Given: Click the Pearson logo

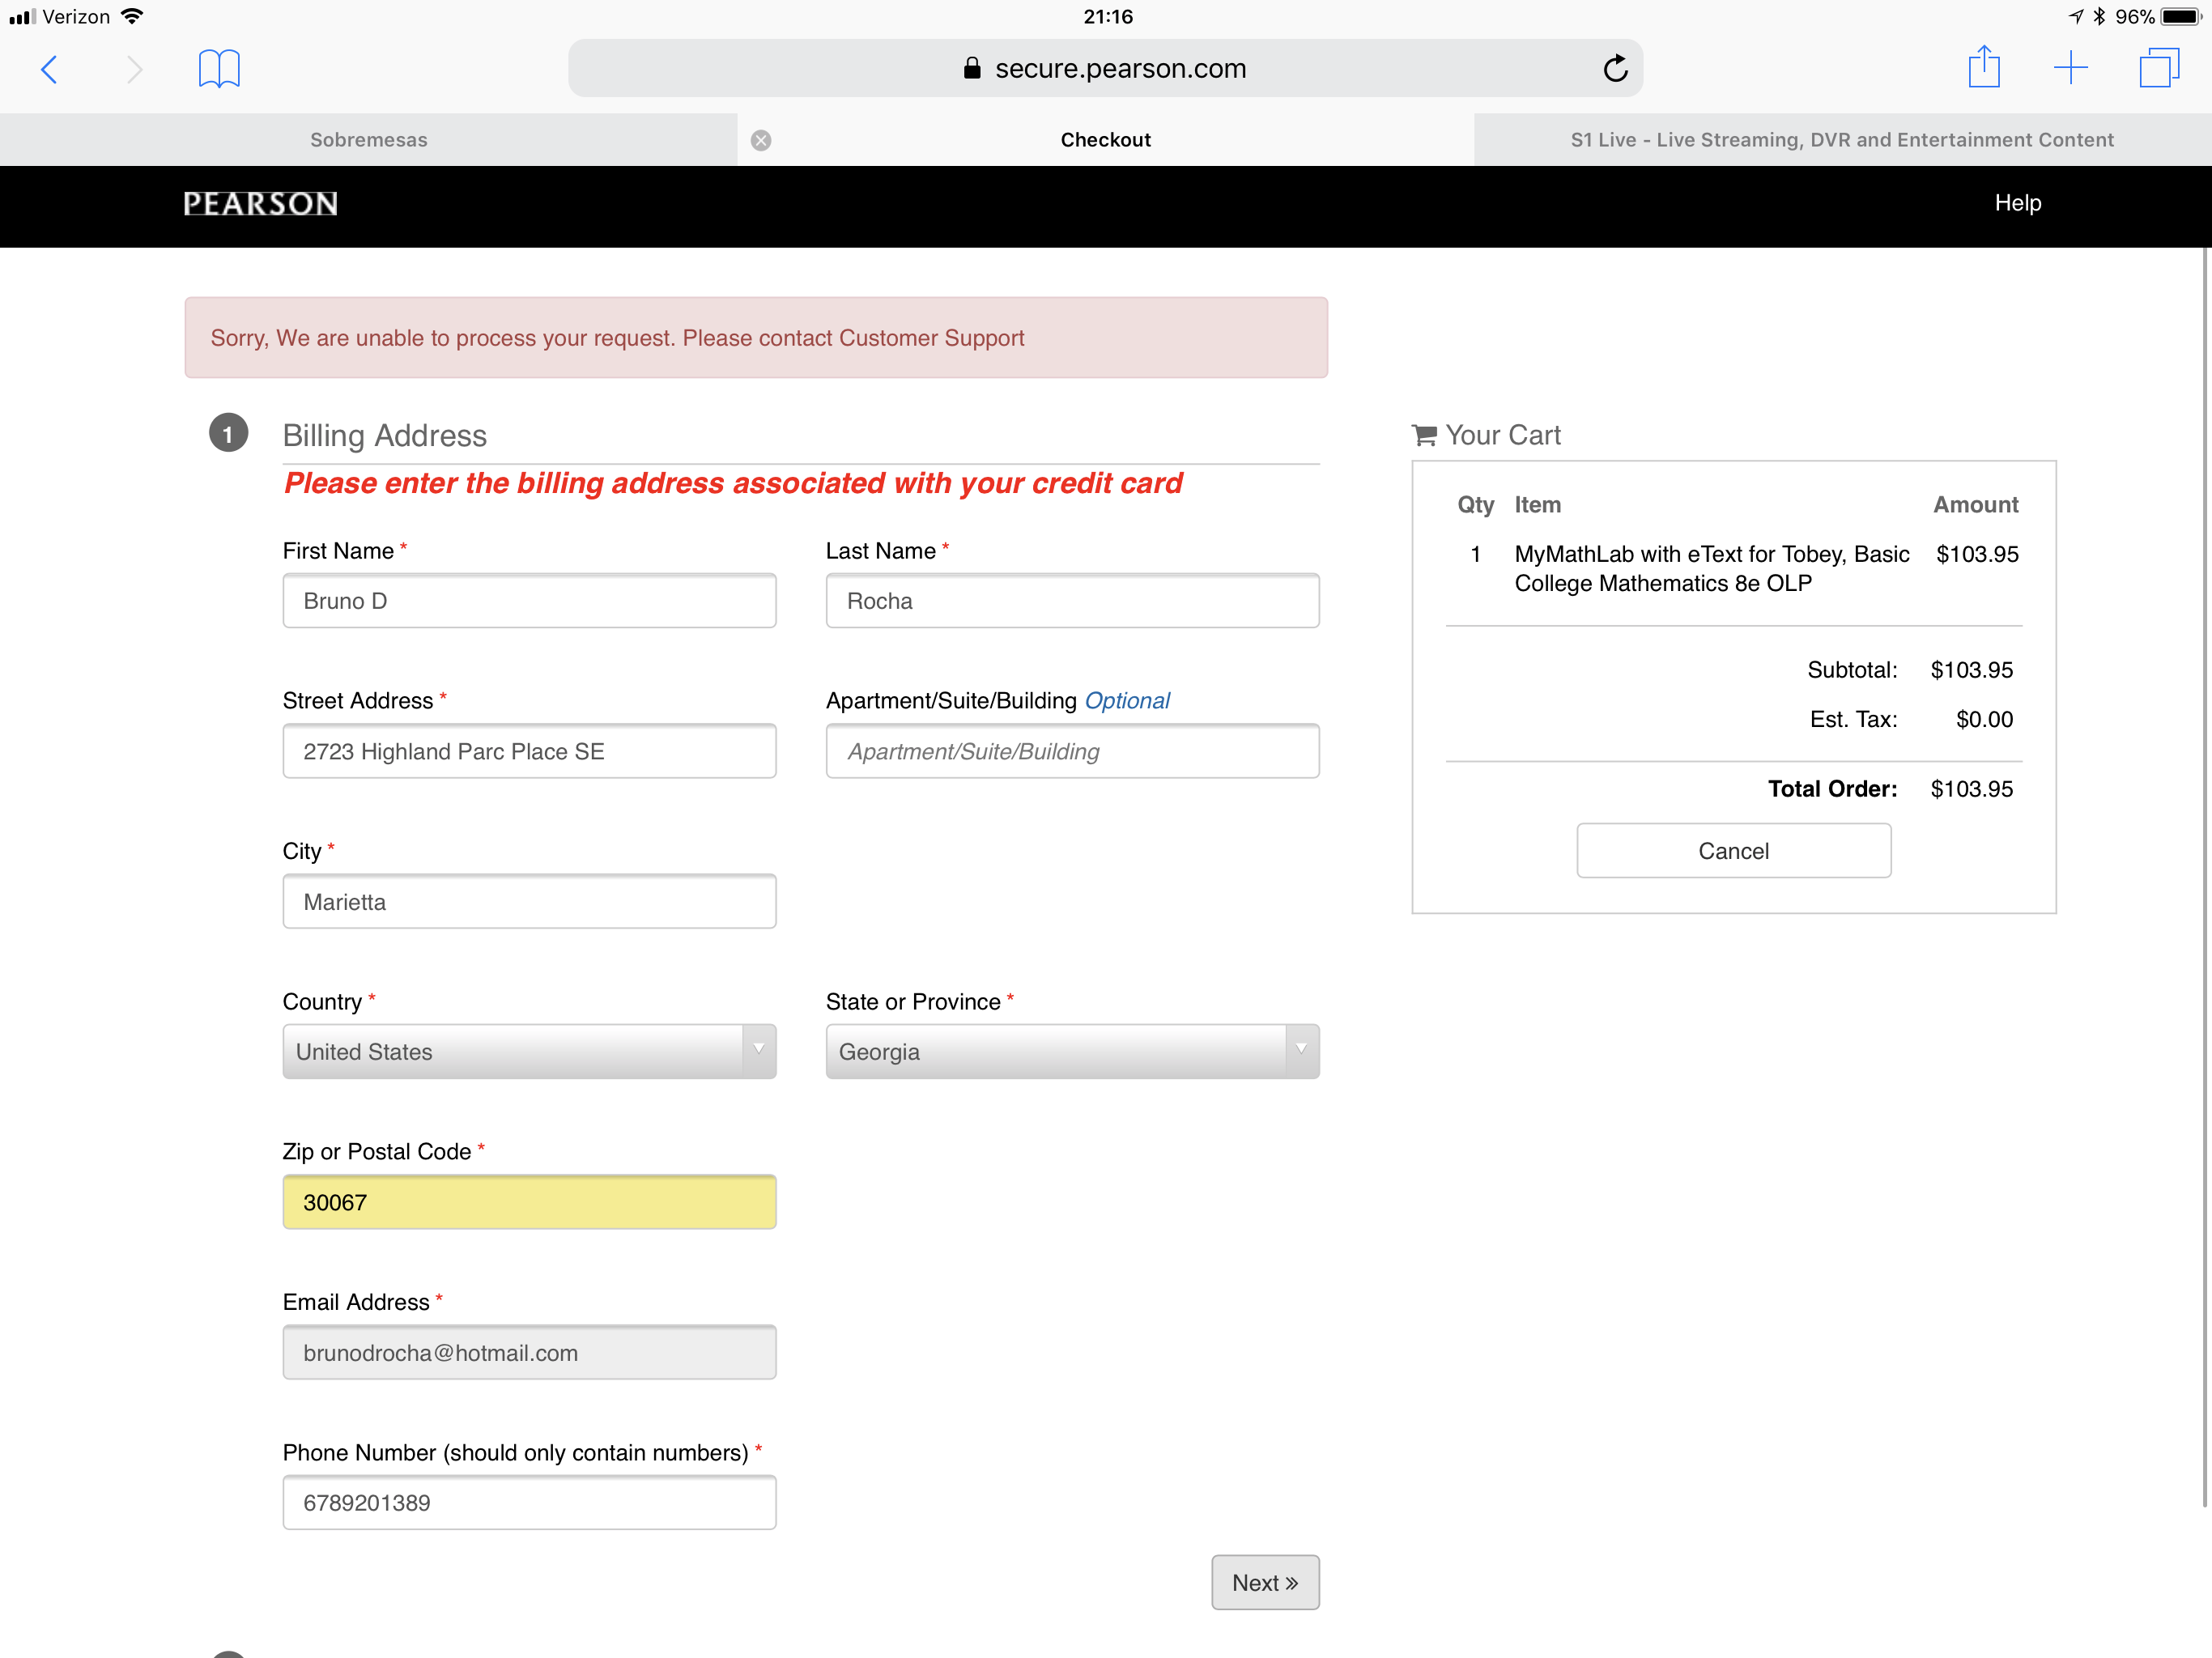Looking at the screenshot, I should (x=260, y=204).
